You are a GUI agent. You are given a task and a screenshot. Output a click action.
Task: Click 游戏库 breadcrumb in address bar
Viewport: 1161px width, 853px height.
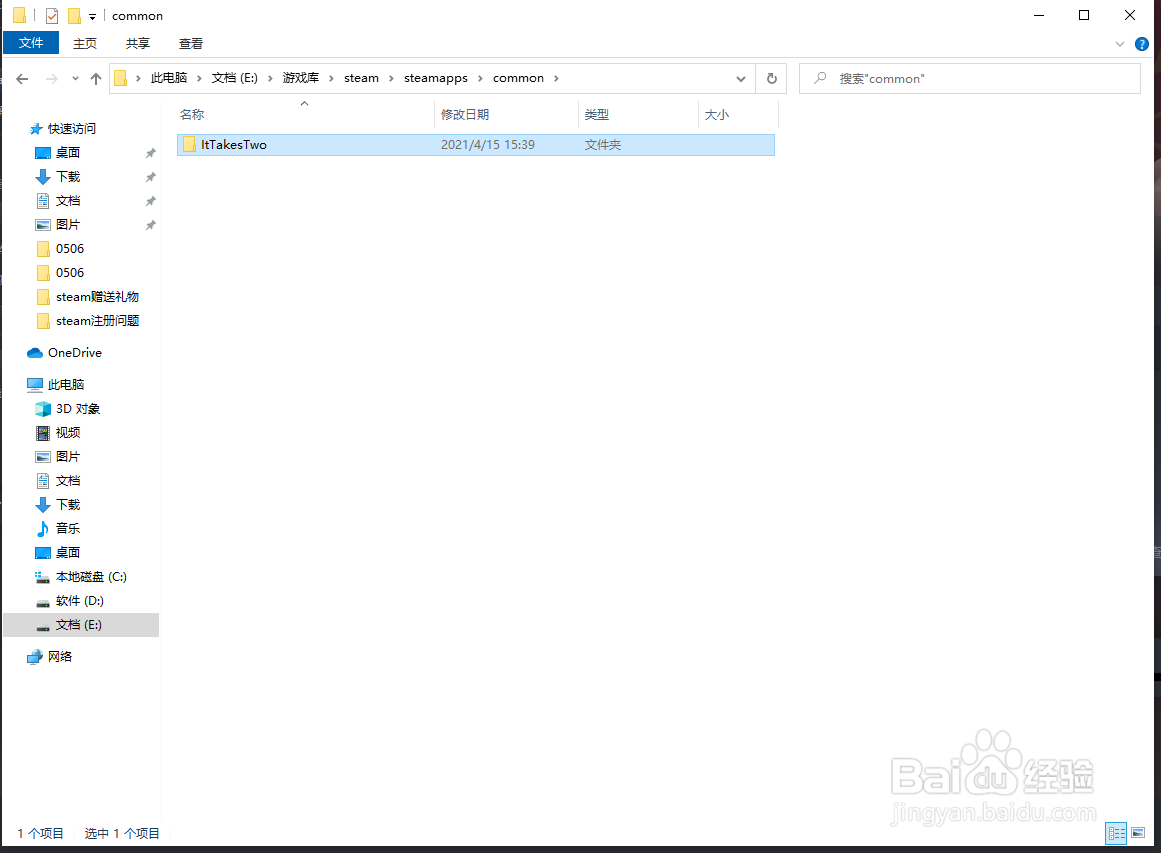301,78
